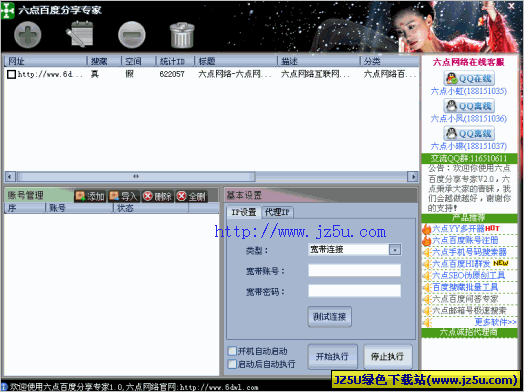The width and height of the screenshot is (524, 392).
Task: Click the red 删除 delete account button
Action: point(157,197)
